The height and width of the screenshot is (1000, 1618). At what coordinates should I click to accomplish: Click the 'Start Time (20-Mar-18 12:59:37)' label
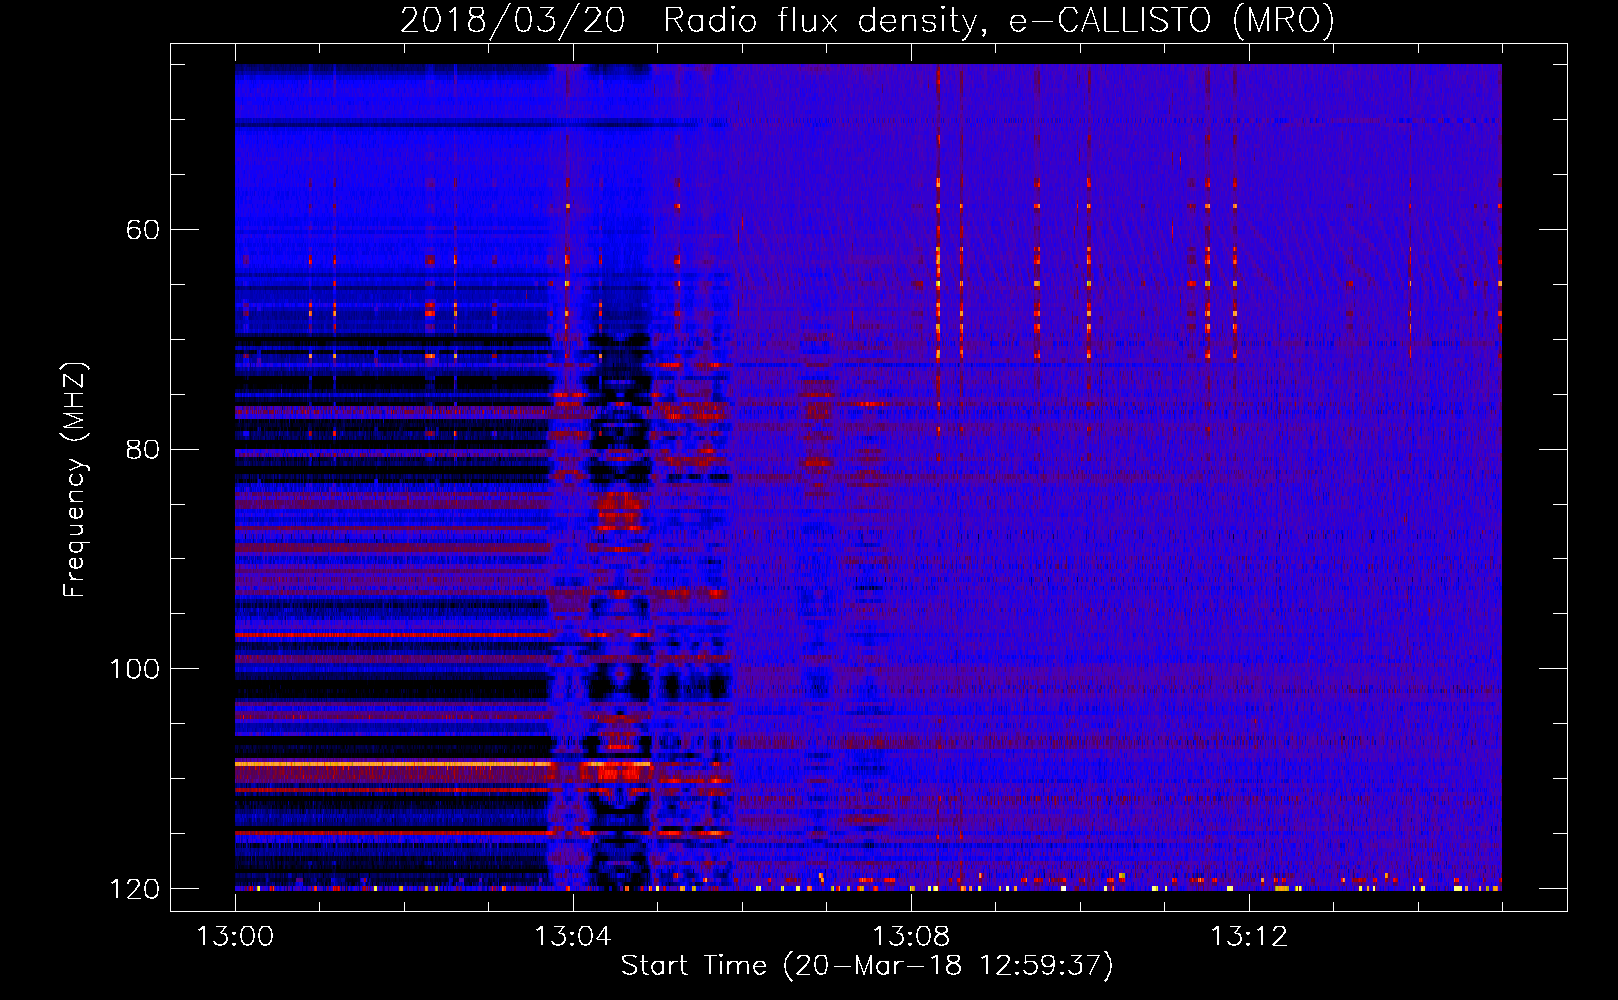pos(867,966)
